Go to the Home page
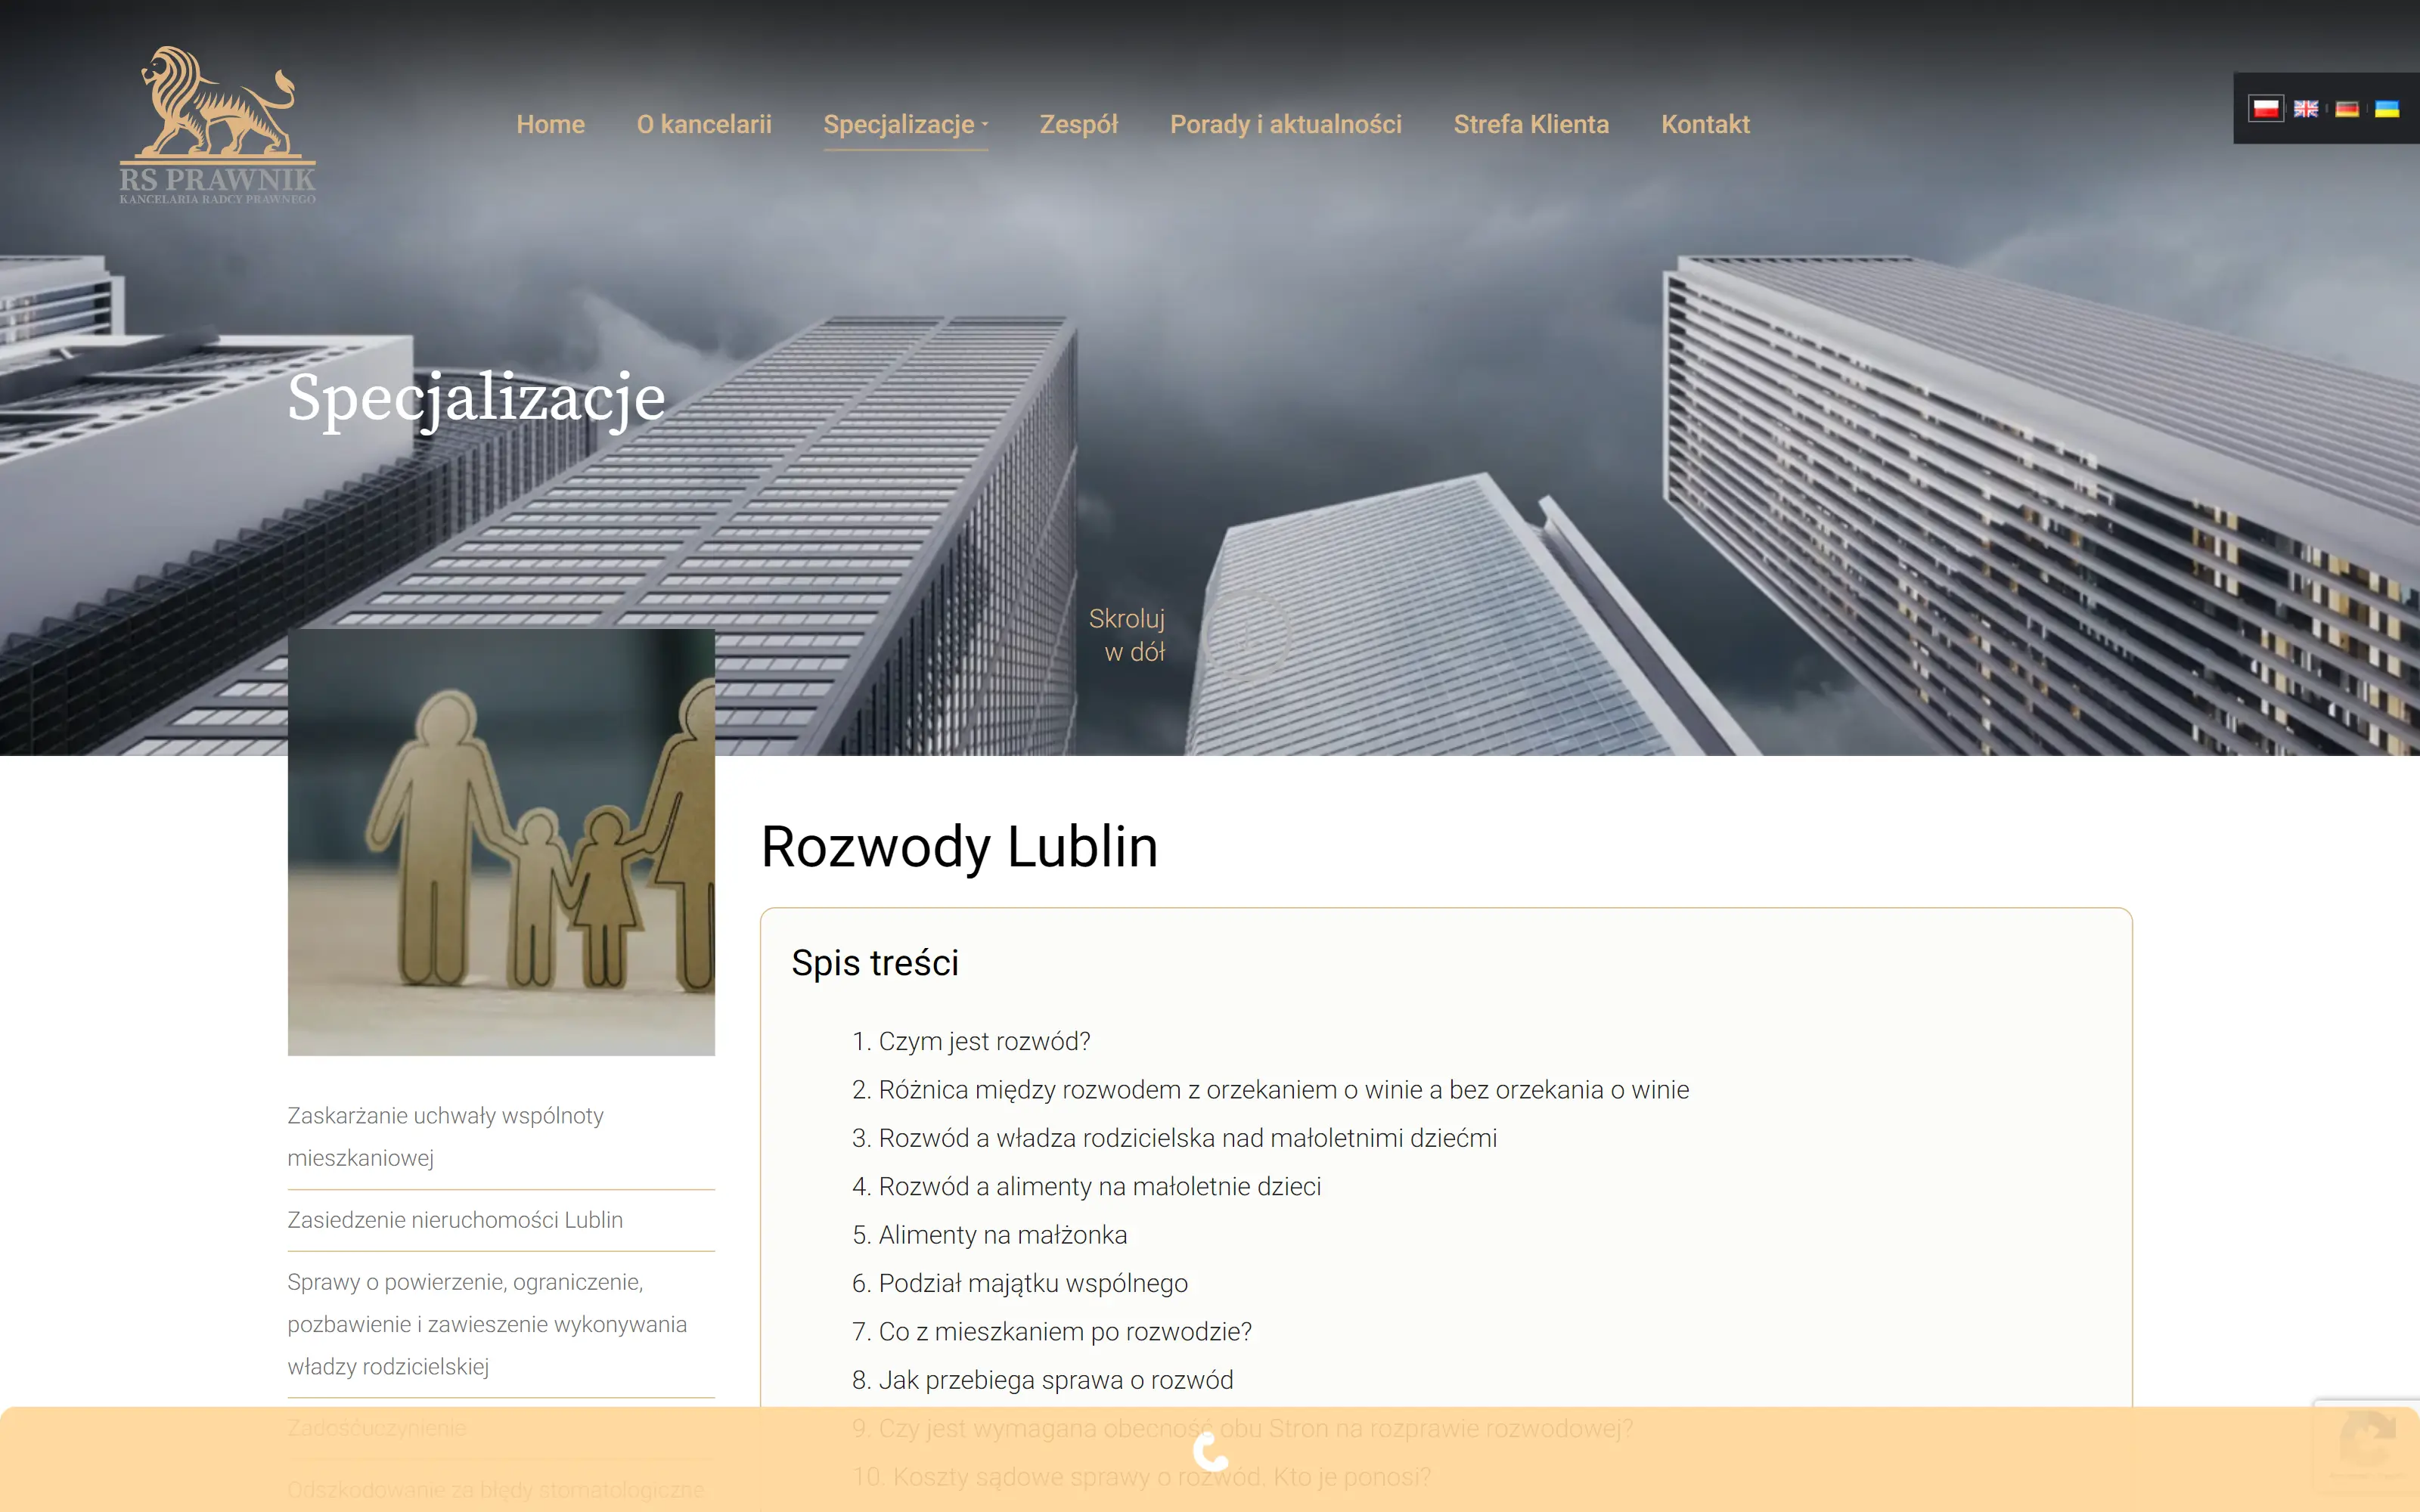Screen dimensions: 2420x1512 pyautogui.click(x=550, y=124)
